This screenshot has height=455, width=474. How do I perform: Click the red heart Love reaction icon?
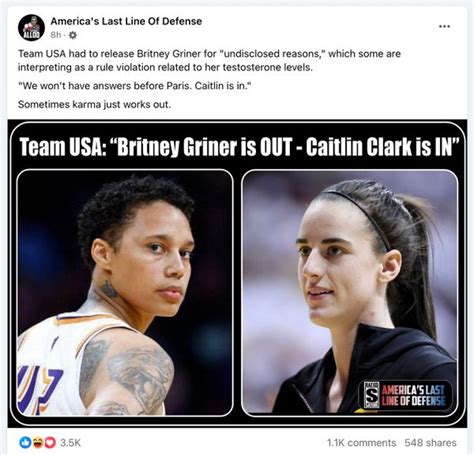point(50,442)
